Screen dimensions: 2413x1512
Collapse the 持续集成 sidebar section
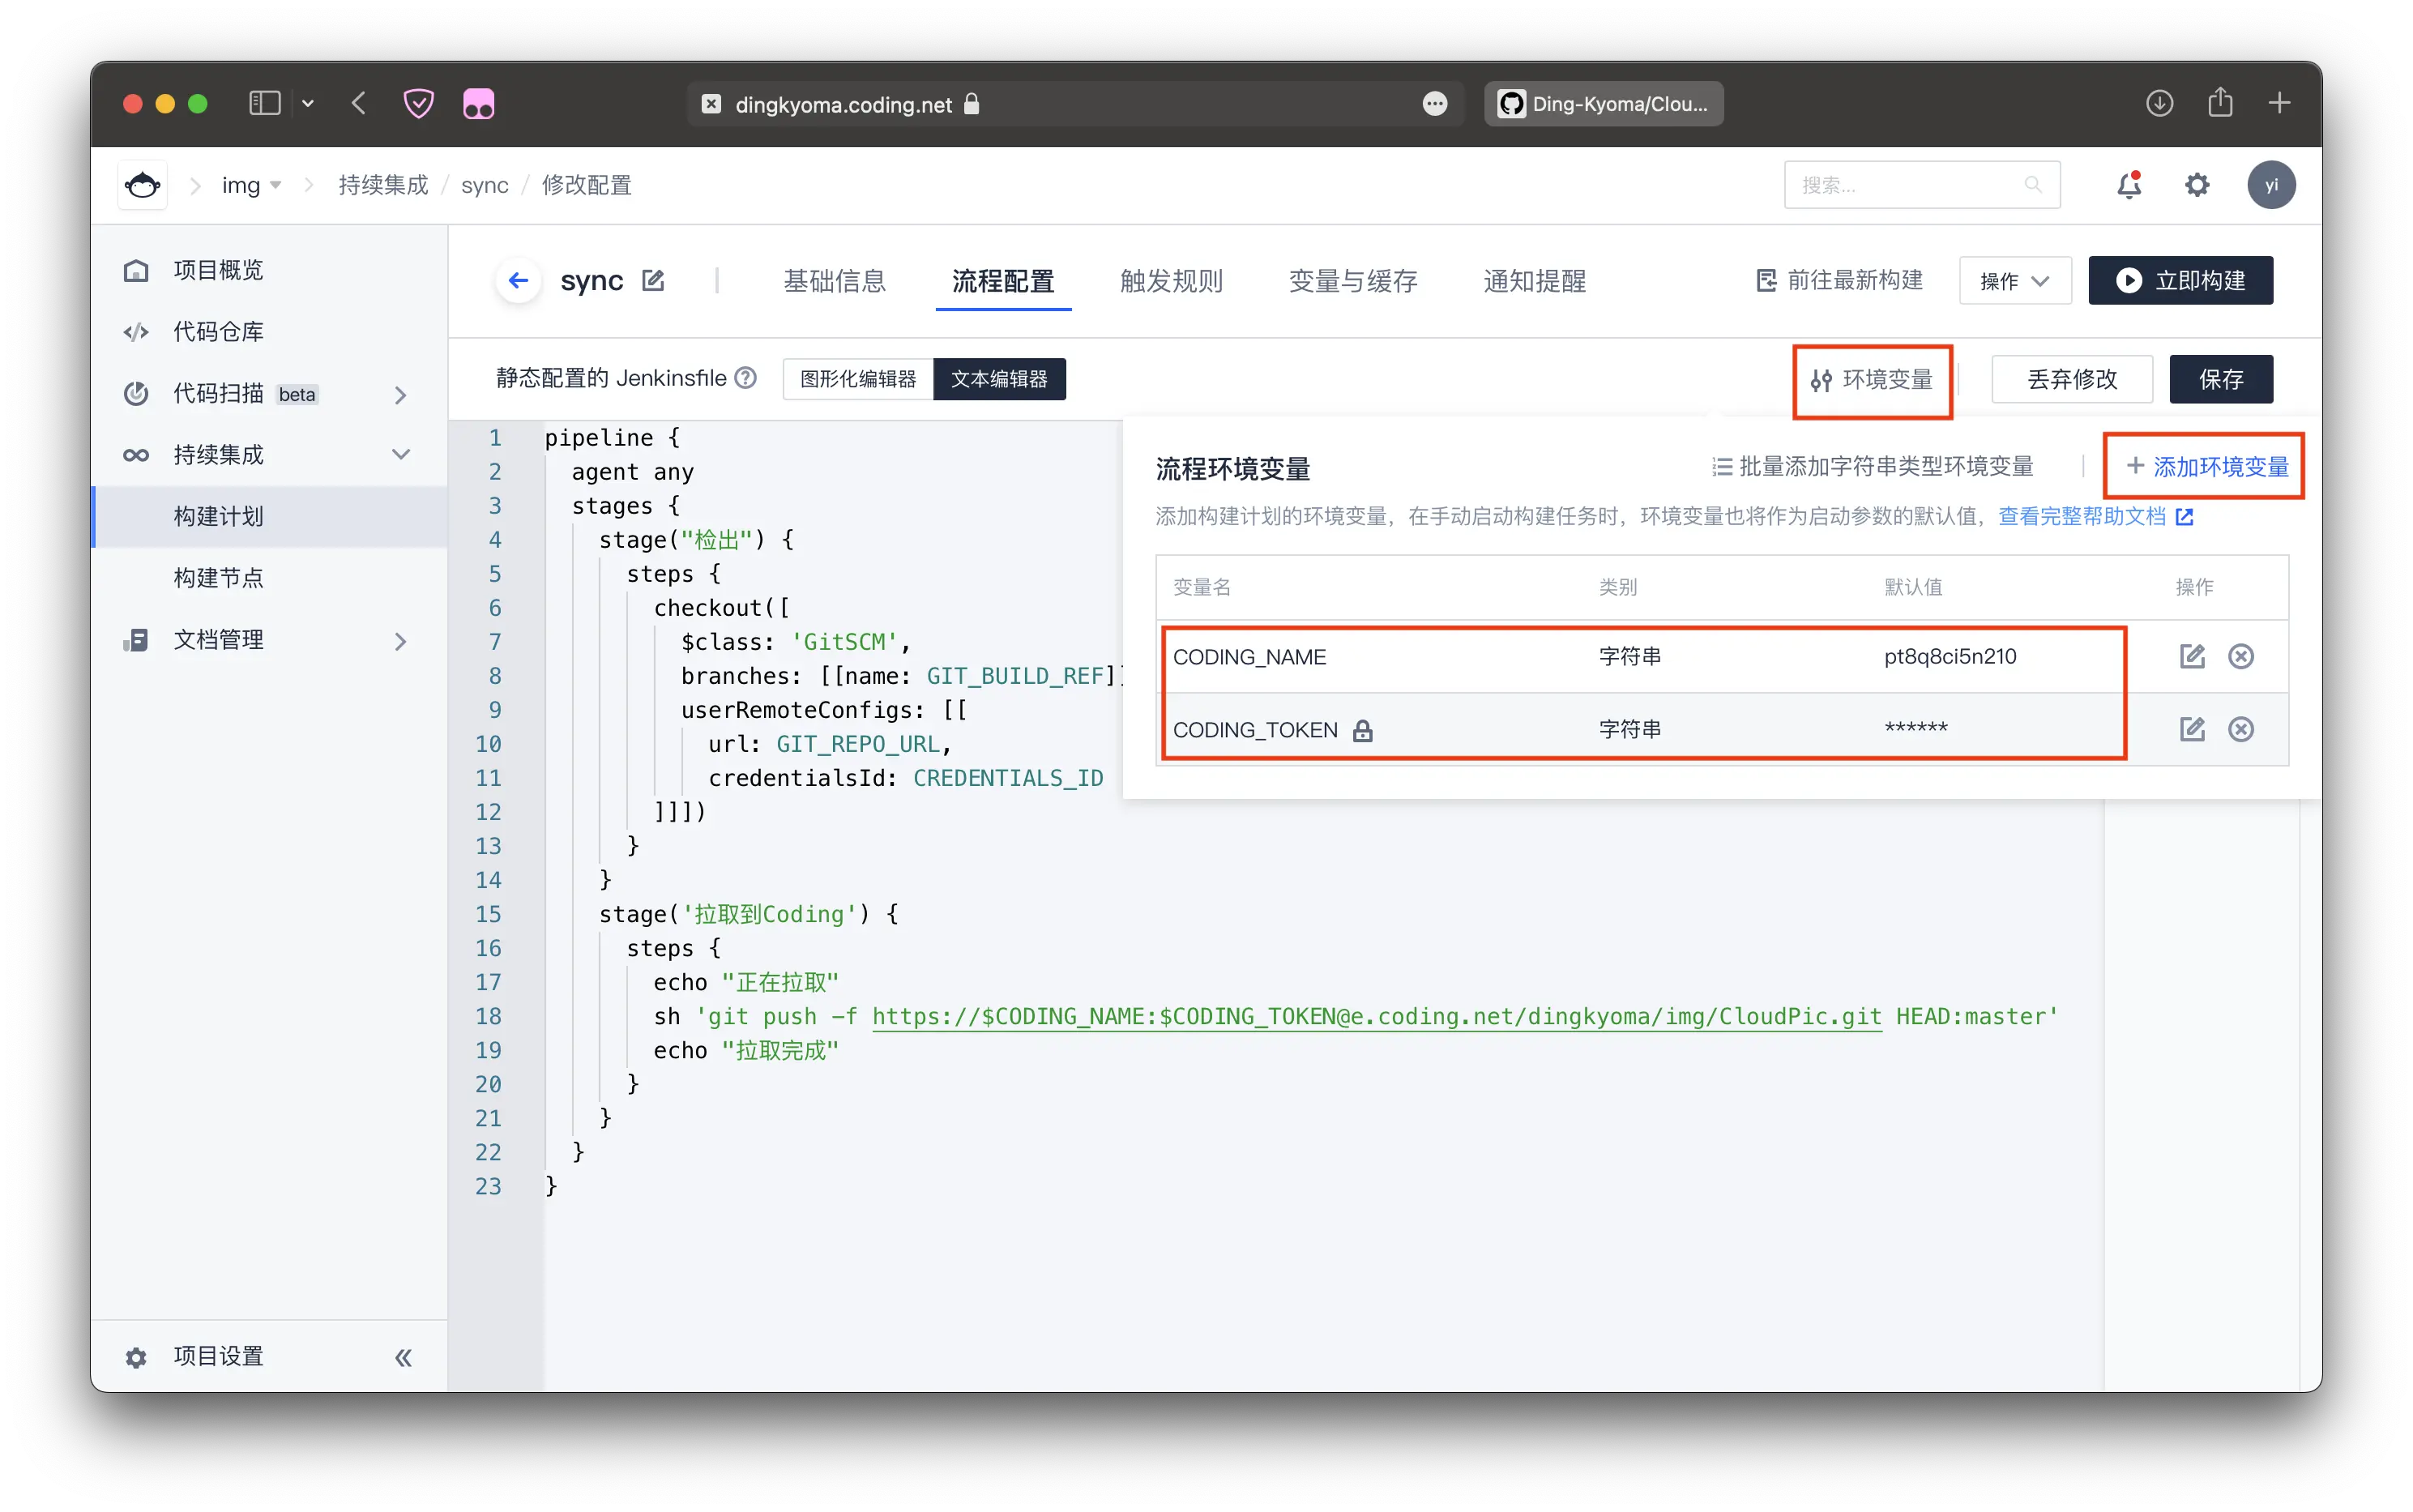[x=400, y=455]
